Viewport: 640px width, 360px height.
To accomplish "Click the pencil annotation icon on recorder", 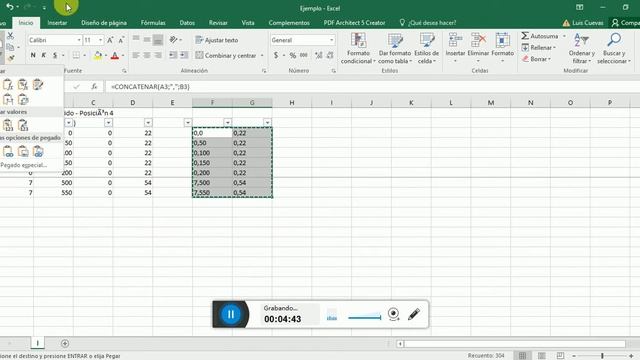I will [413, 314].
